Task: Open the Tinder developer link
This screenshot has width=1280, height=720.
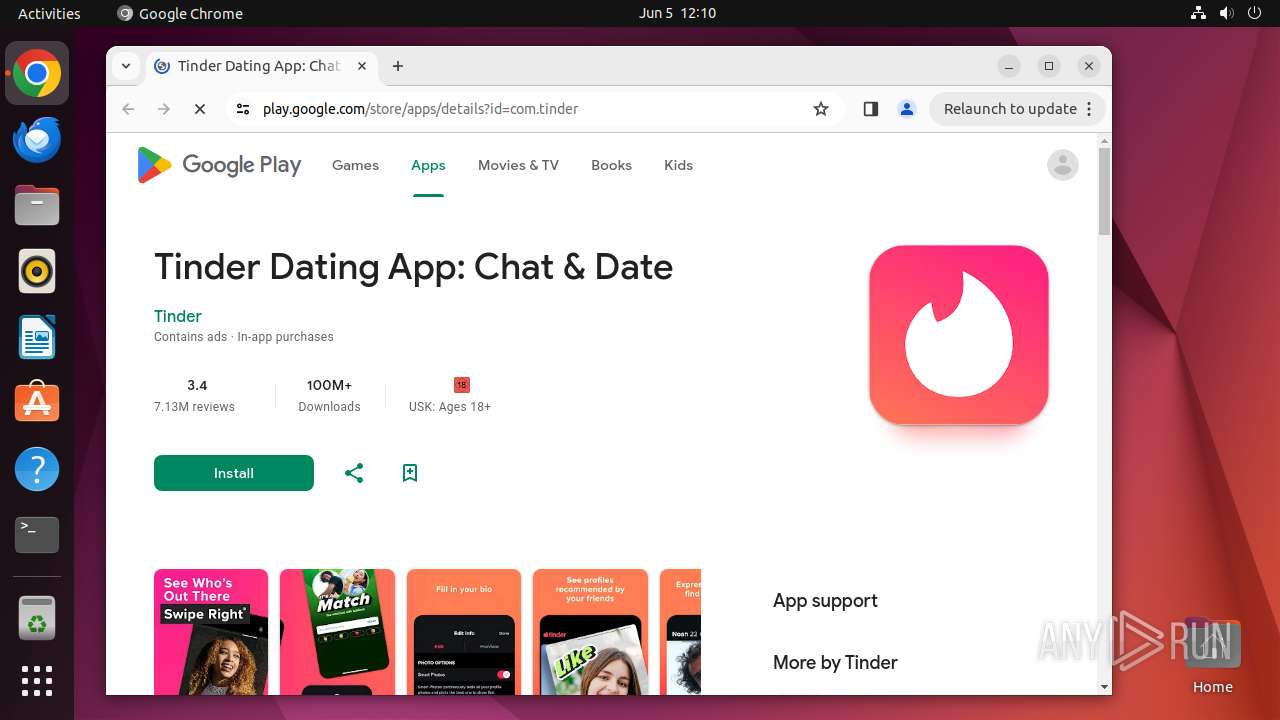Action: pos(178,316)
